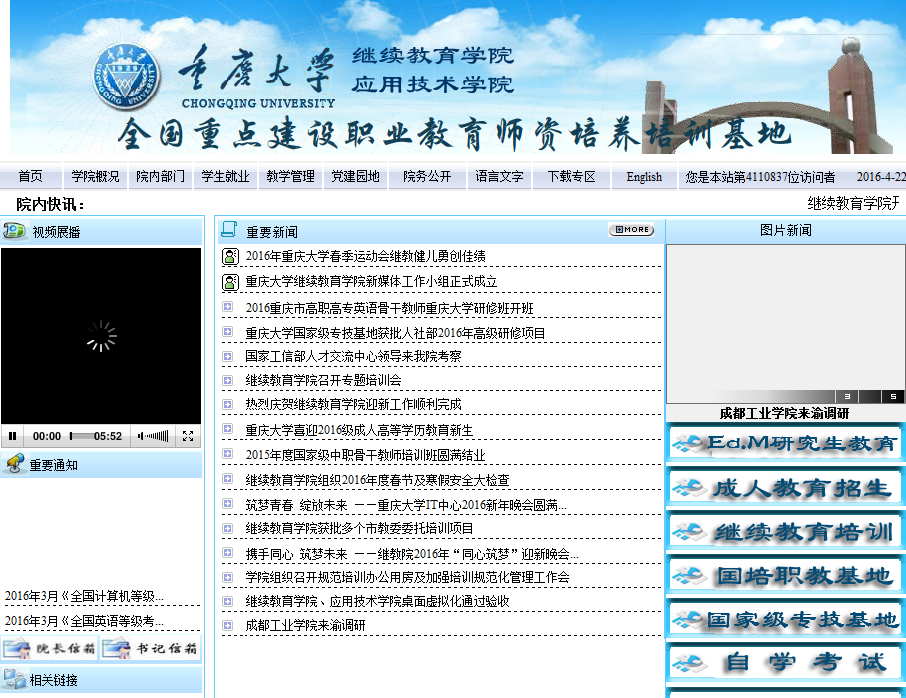The width and height of the screenshot is (906, 698).
Task: Open news 继续教育学院获批多个市教委委托培训项目
Action: pyautogui.click(x=359, y=528)
